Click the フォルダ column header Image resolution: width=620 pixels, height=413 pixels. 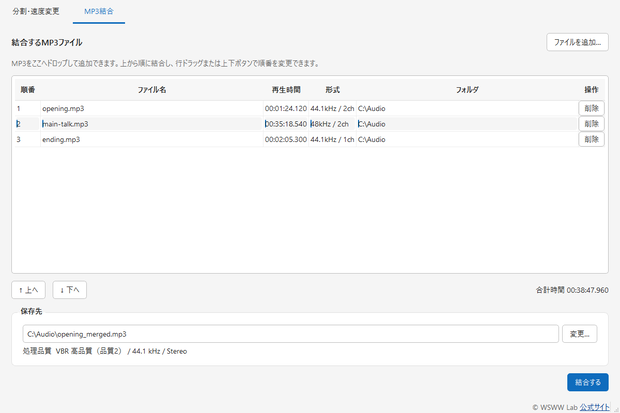[467, 90]
